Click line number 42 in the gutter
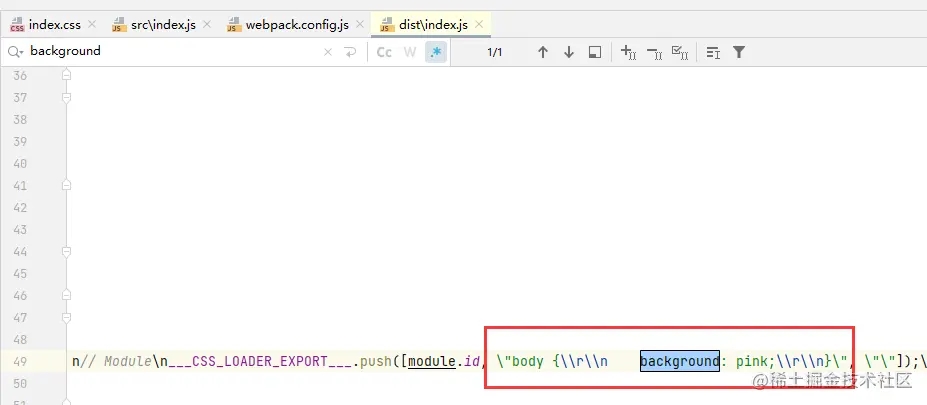Screen dimensions: 927x405 [20, 208]
